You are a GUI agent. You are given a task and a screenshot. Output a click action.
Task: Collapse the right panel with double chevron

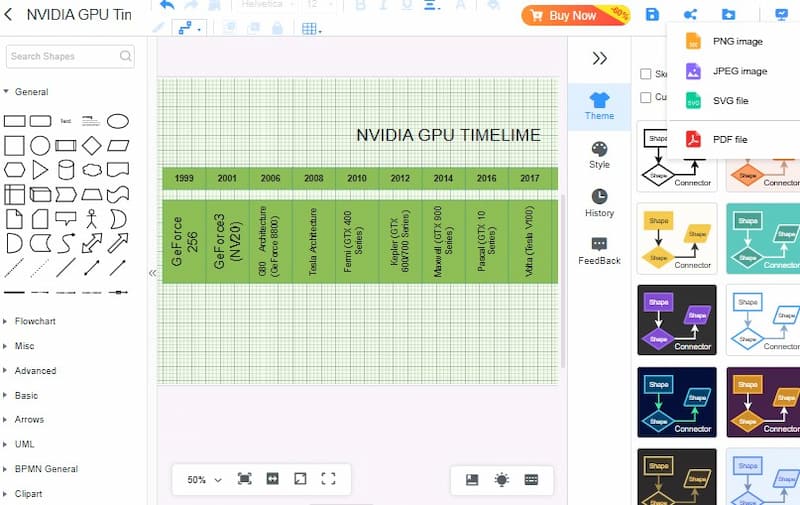pyautogui.click(x=599, y=58)
